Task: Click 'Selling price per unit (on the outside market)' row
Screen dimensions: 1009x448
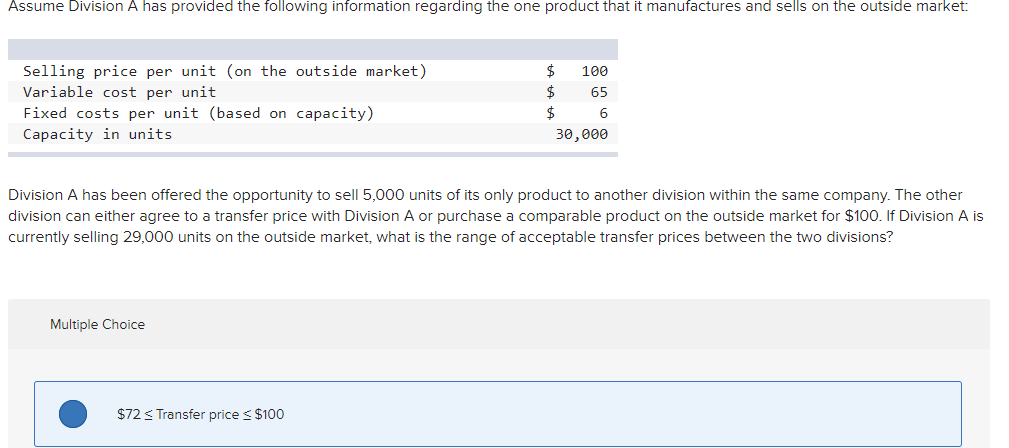Action: click(x=313, y=71)
